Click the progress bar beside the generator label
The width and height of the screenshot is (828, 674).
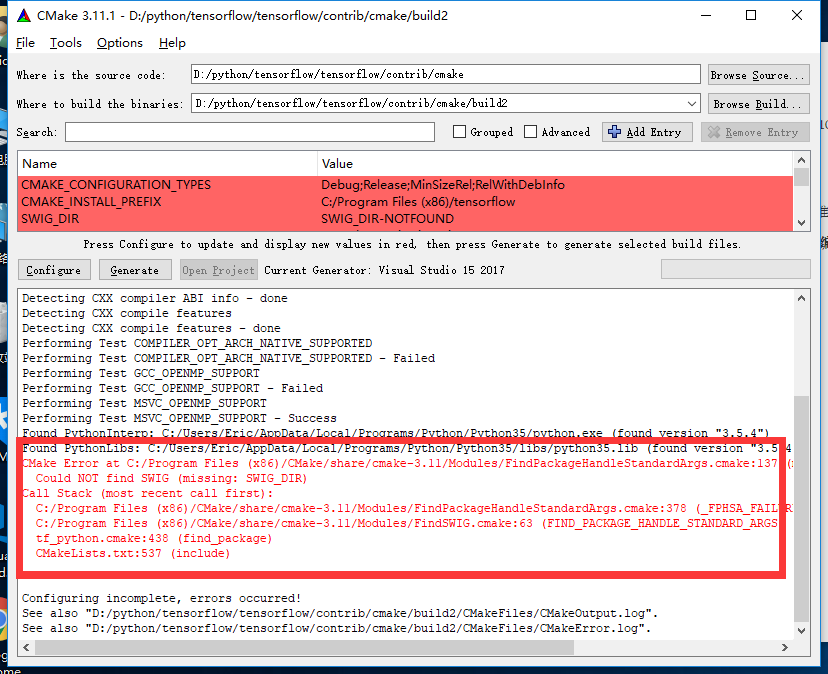coord(733,269)
